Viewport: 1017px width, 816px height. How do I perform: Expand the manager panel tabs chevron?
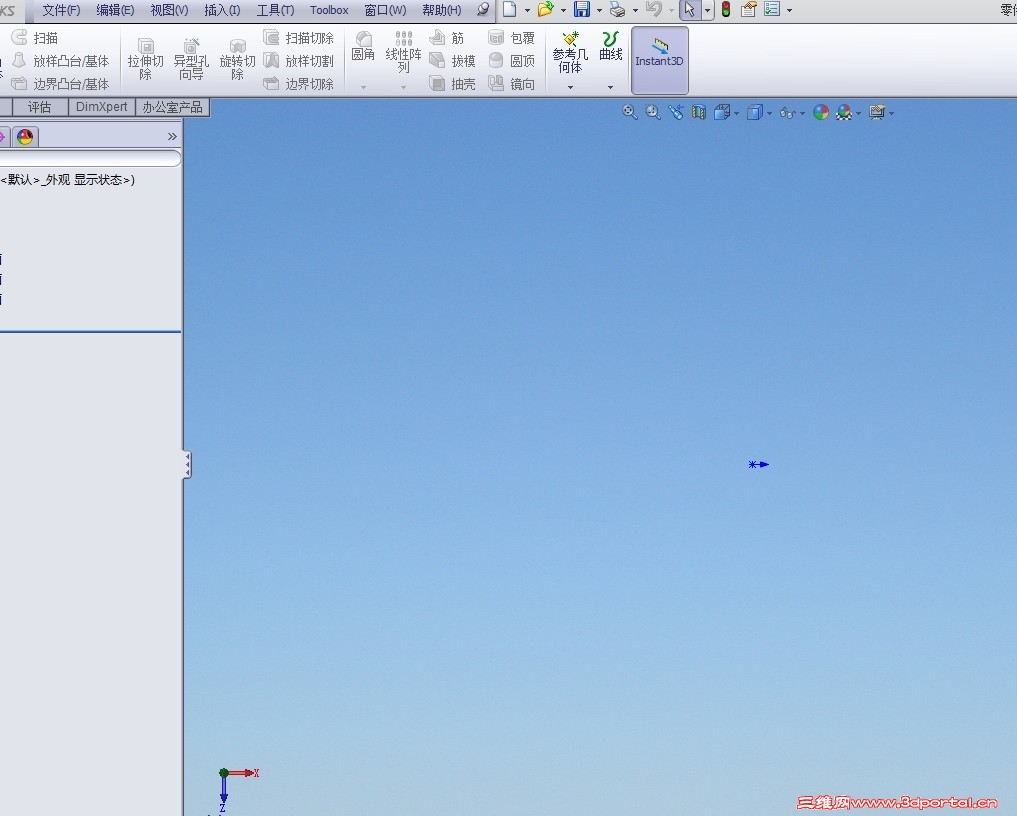pos(172,136)
